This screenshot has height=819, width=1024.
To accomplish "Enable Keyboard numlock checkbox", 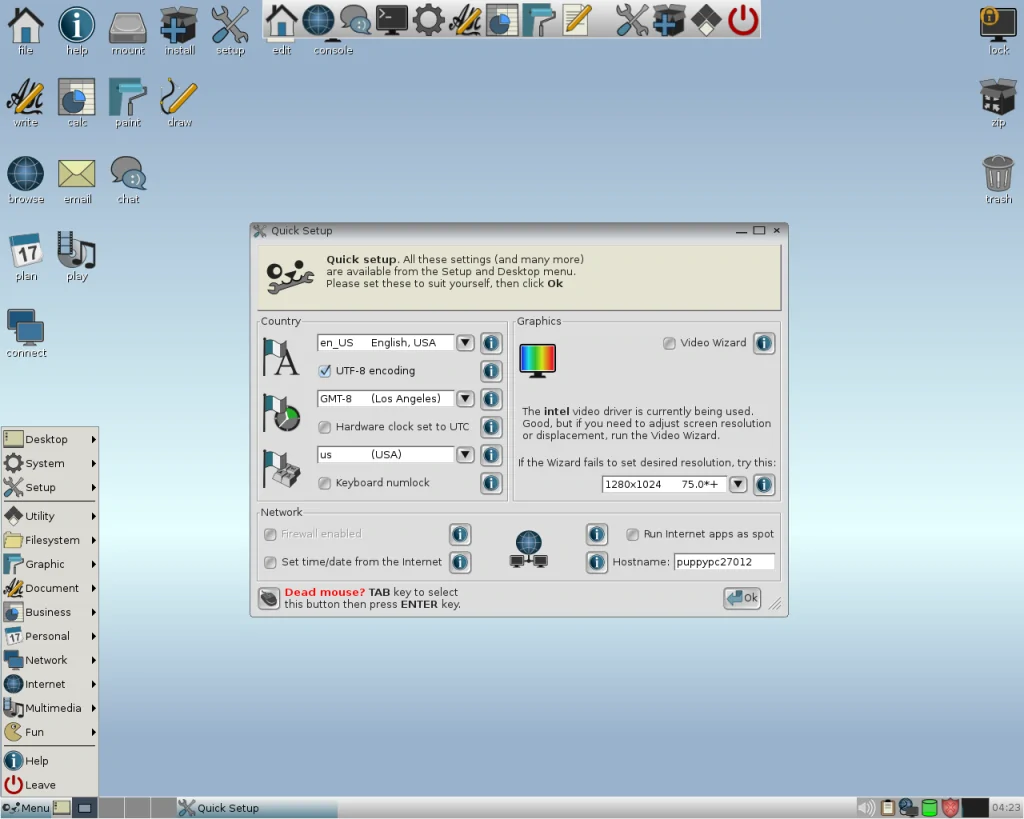I will [325, 483].
